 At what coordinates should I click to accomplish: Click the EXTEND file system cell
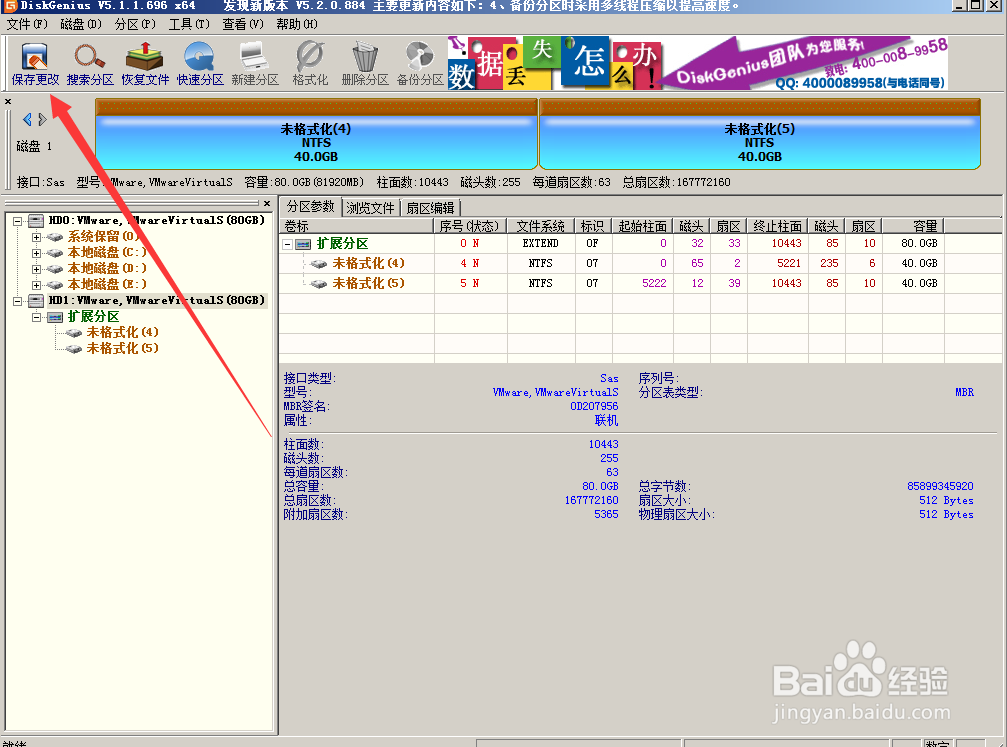point(540,243)
